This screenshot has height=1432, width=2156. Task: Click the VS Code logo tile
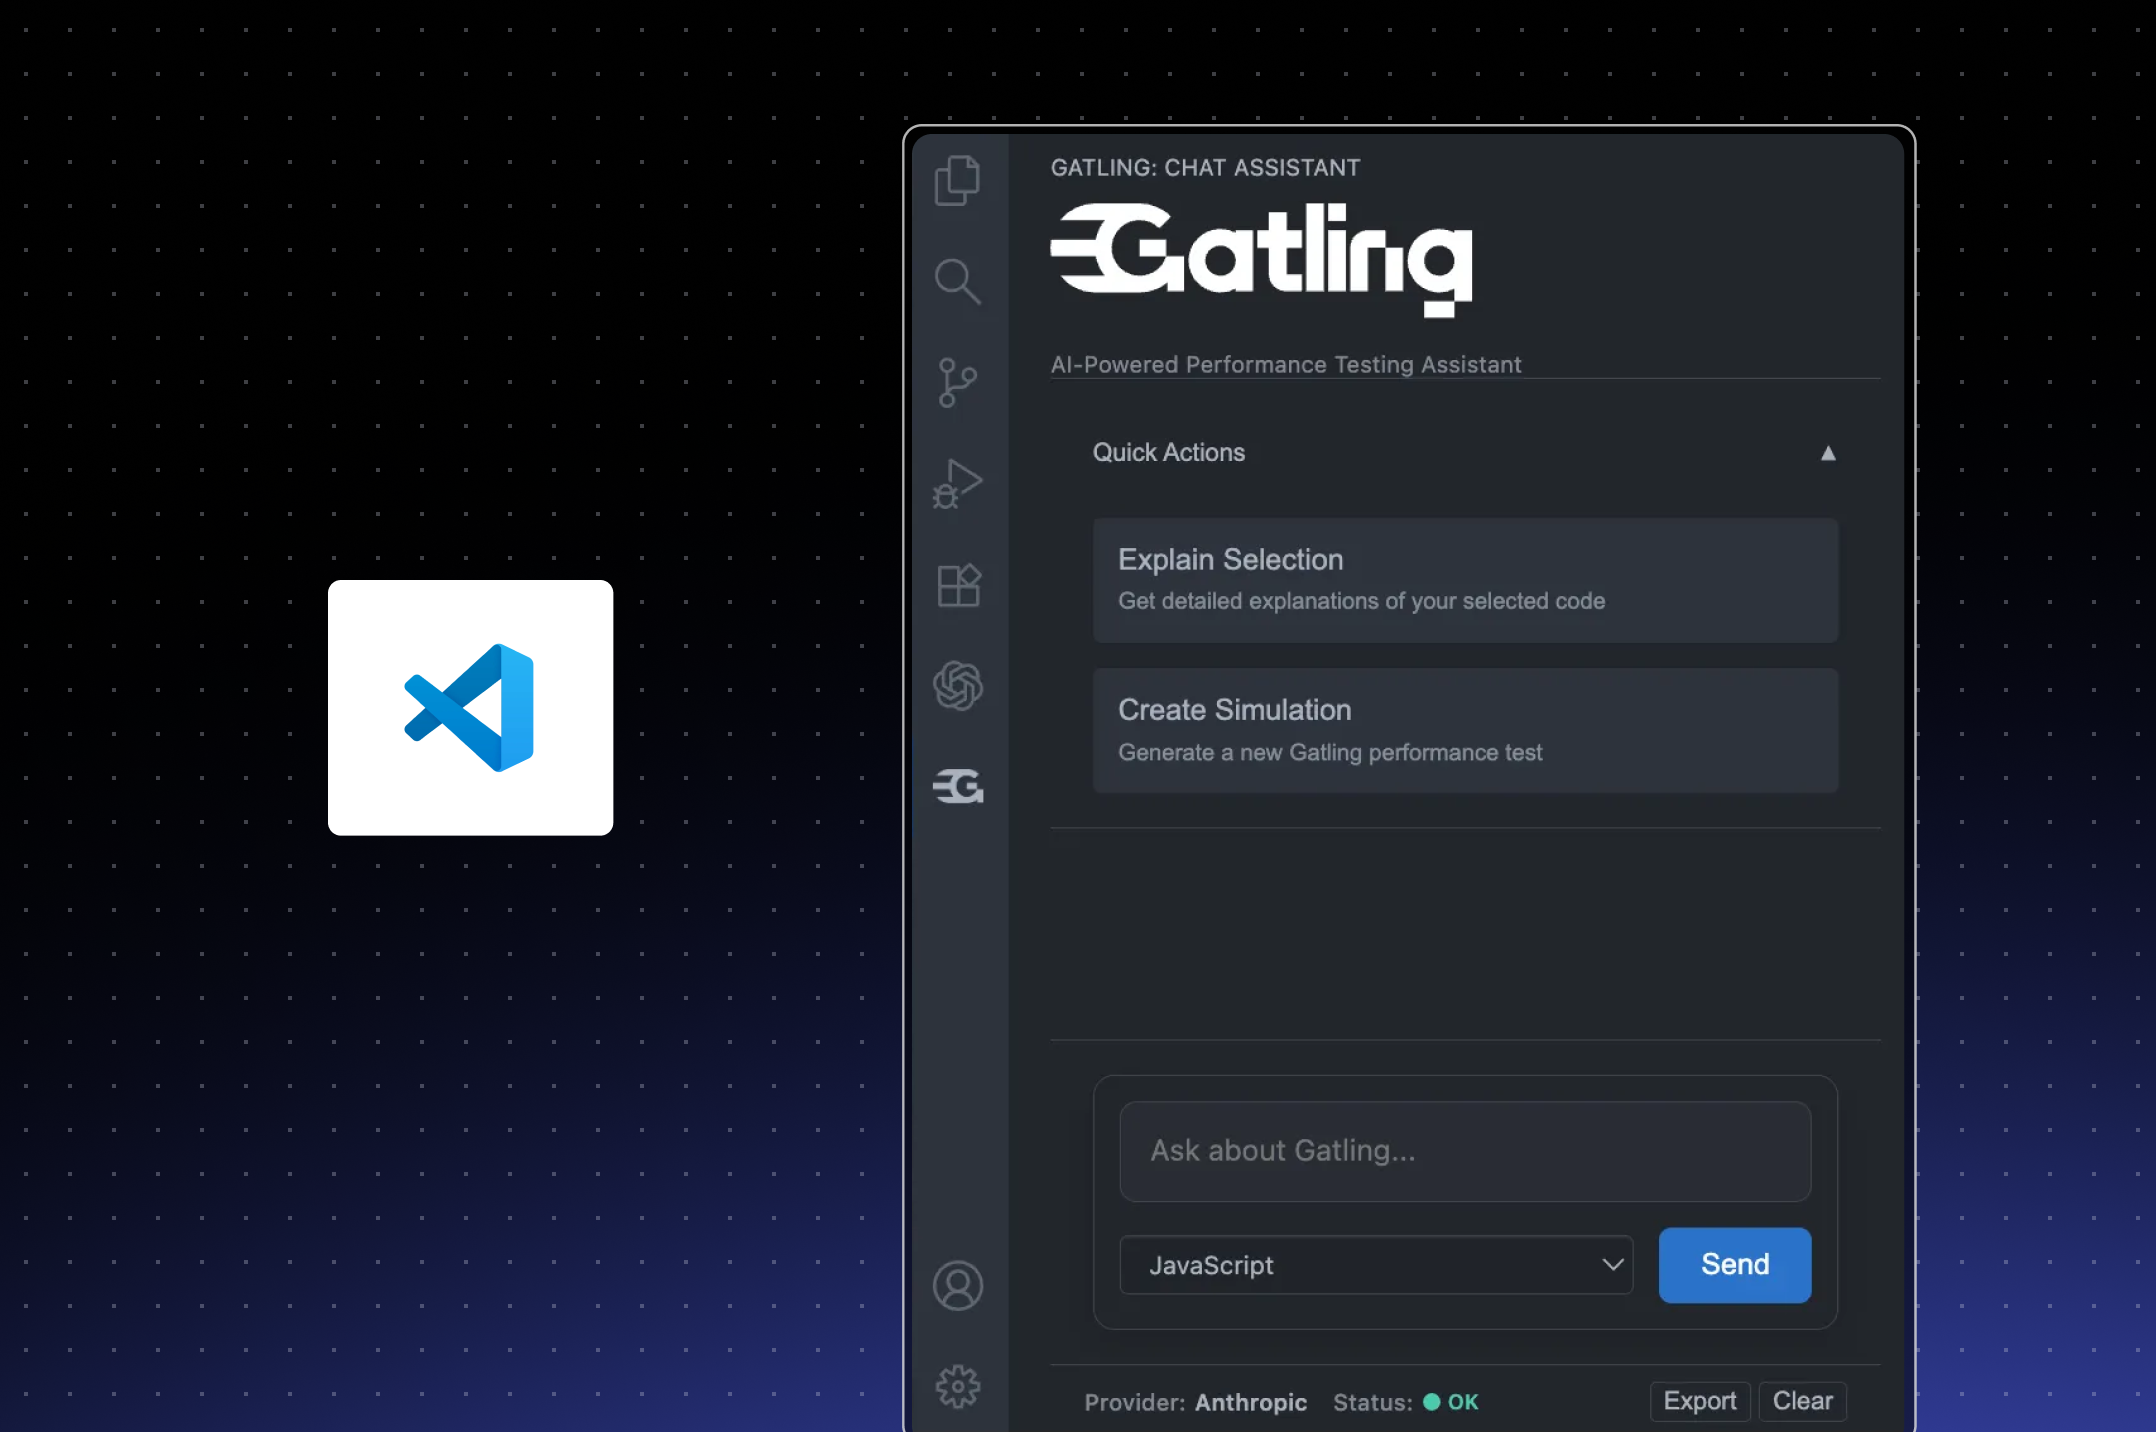point(470,707)
